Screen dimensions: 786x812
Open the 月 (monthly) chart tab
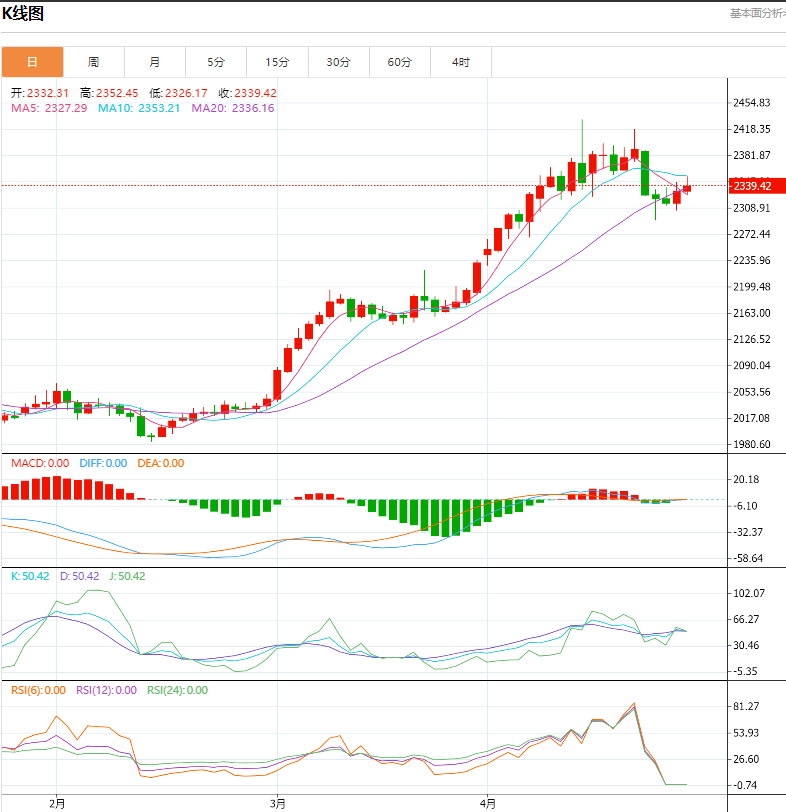tap(154, 62)
